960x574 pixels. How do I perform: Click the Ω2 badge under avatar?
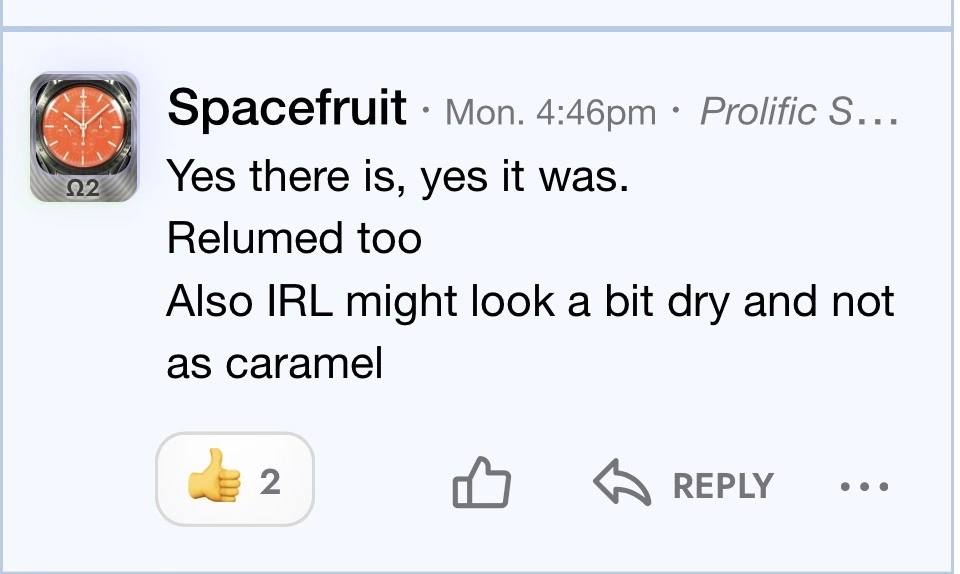[x=83, y=188]
